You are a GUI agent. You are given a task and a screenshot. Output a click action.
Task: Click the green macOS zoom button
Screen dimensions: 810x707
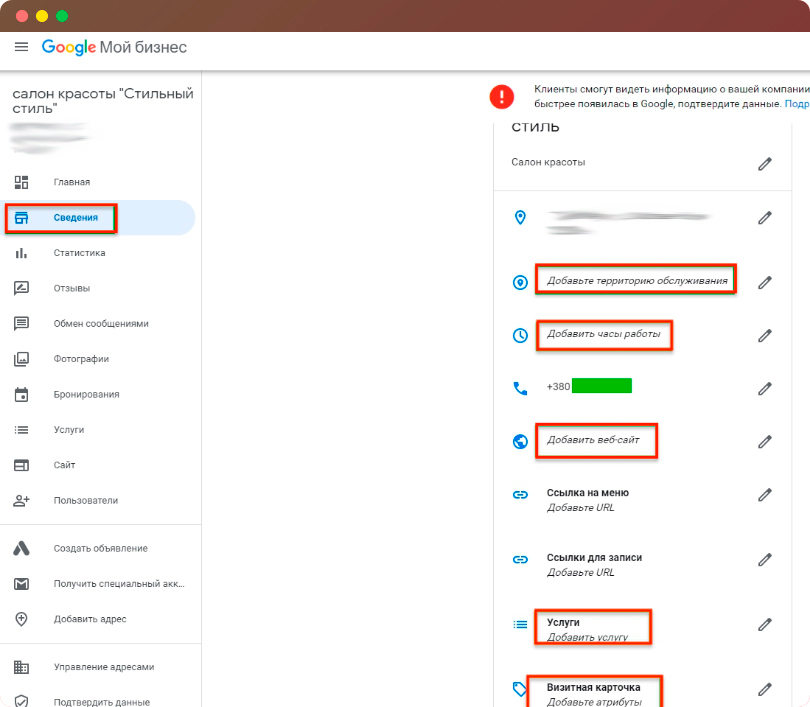[x=62, y=16]
